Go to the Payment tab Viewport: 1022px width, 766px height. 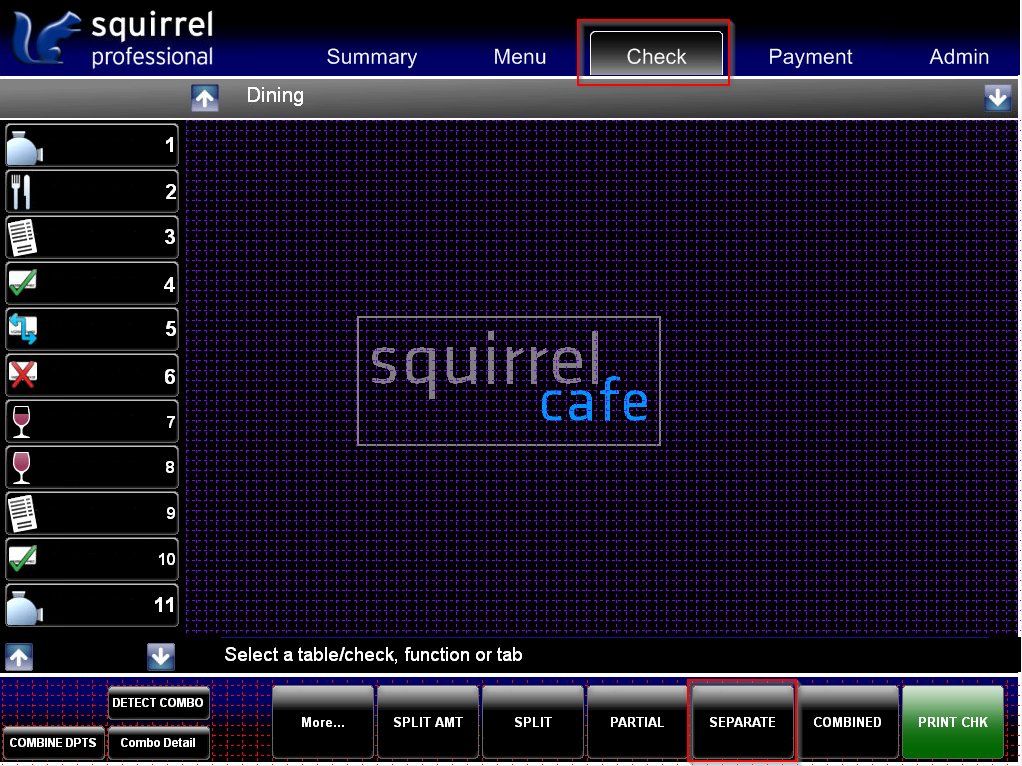810,57
